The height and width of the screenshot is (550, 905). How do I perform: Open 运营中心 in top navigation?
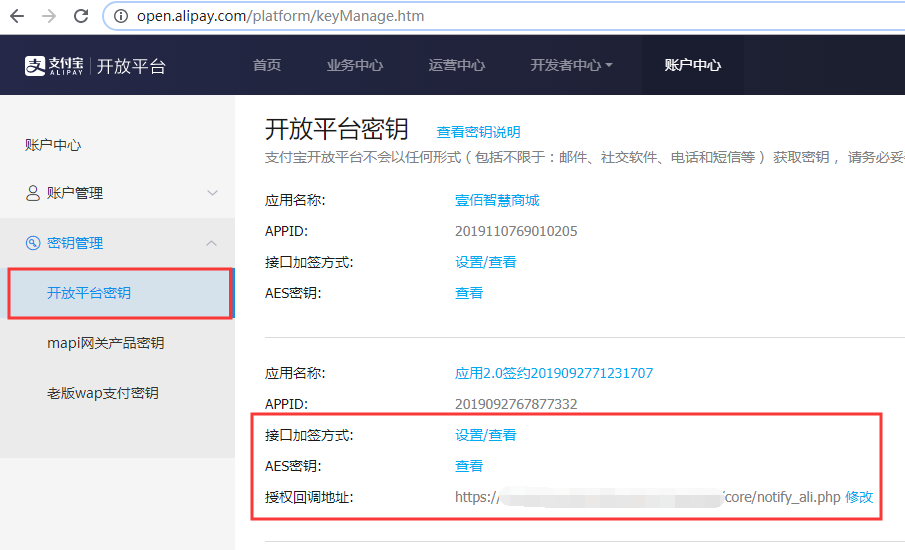(457, 65)
